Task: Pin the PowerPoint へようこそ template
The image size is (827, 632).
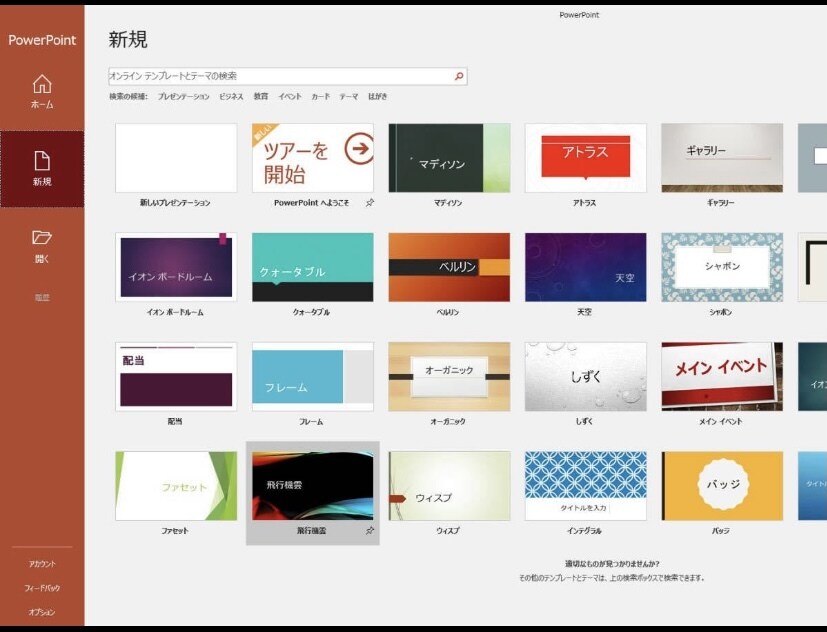Action: (x=370, y=203)
